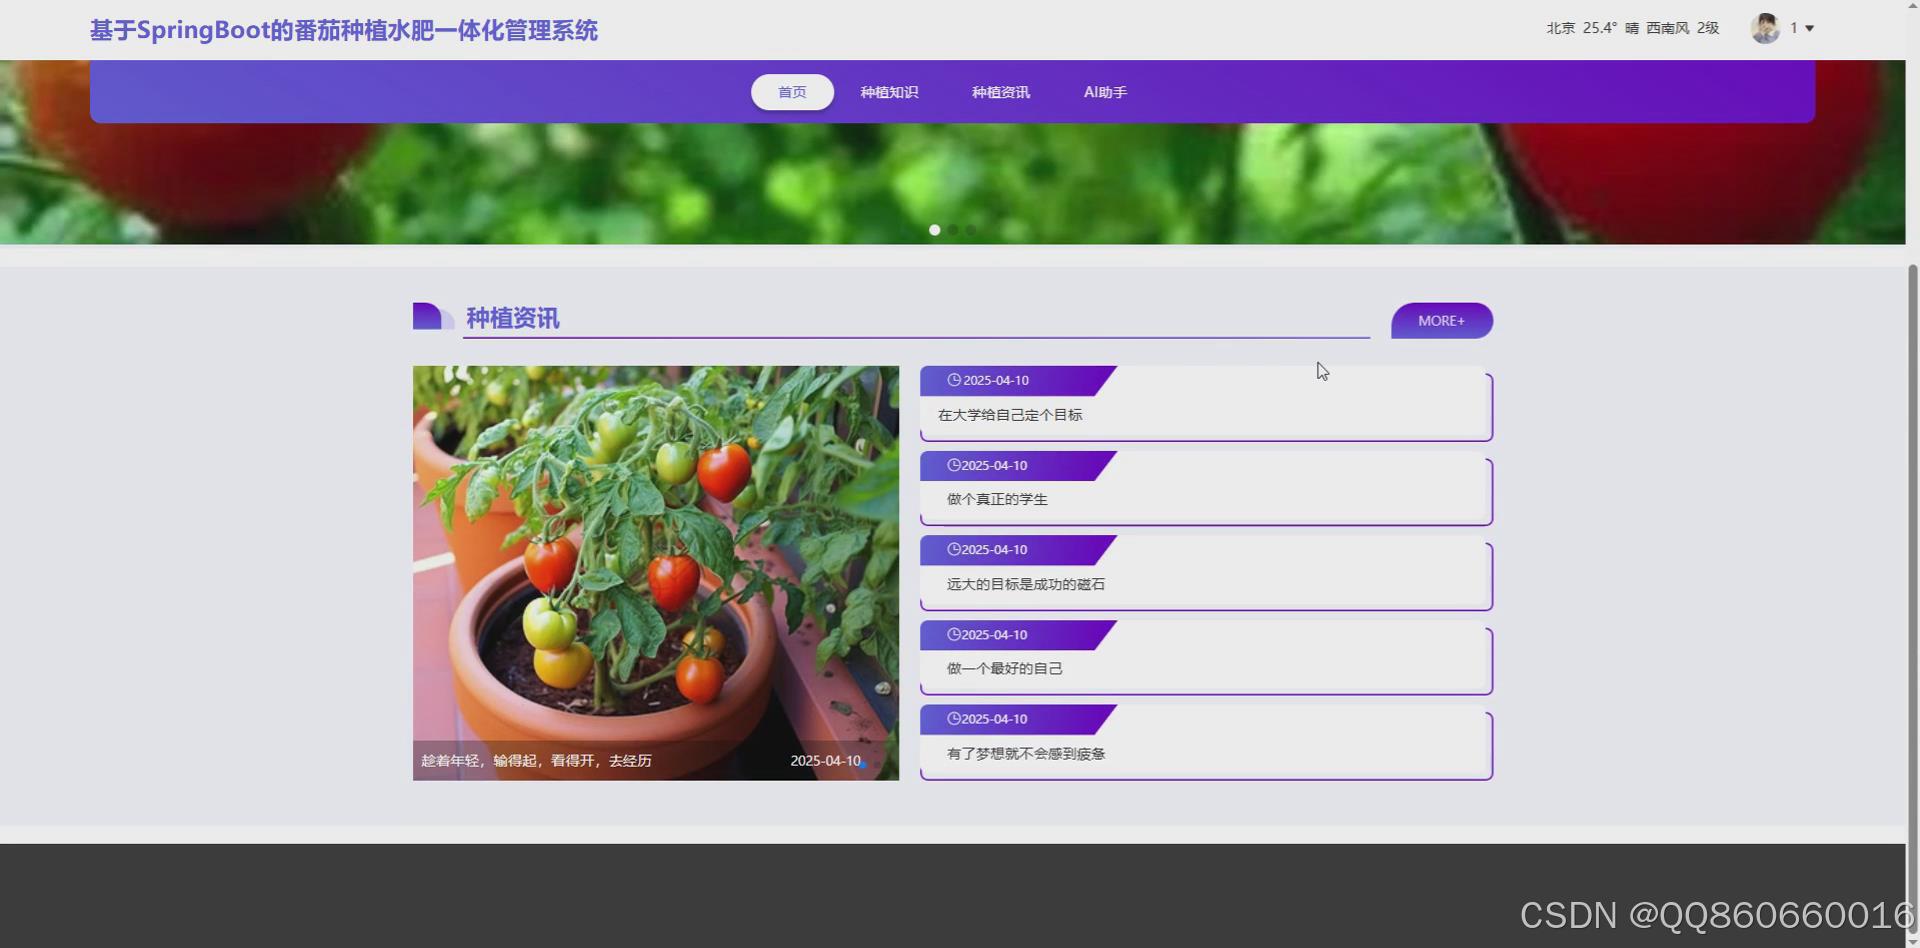Click the clock icon on 有了梦想就不会感到疲惫 card
1920x948 pixels.
click(x=954, y=718)
